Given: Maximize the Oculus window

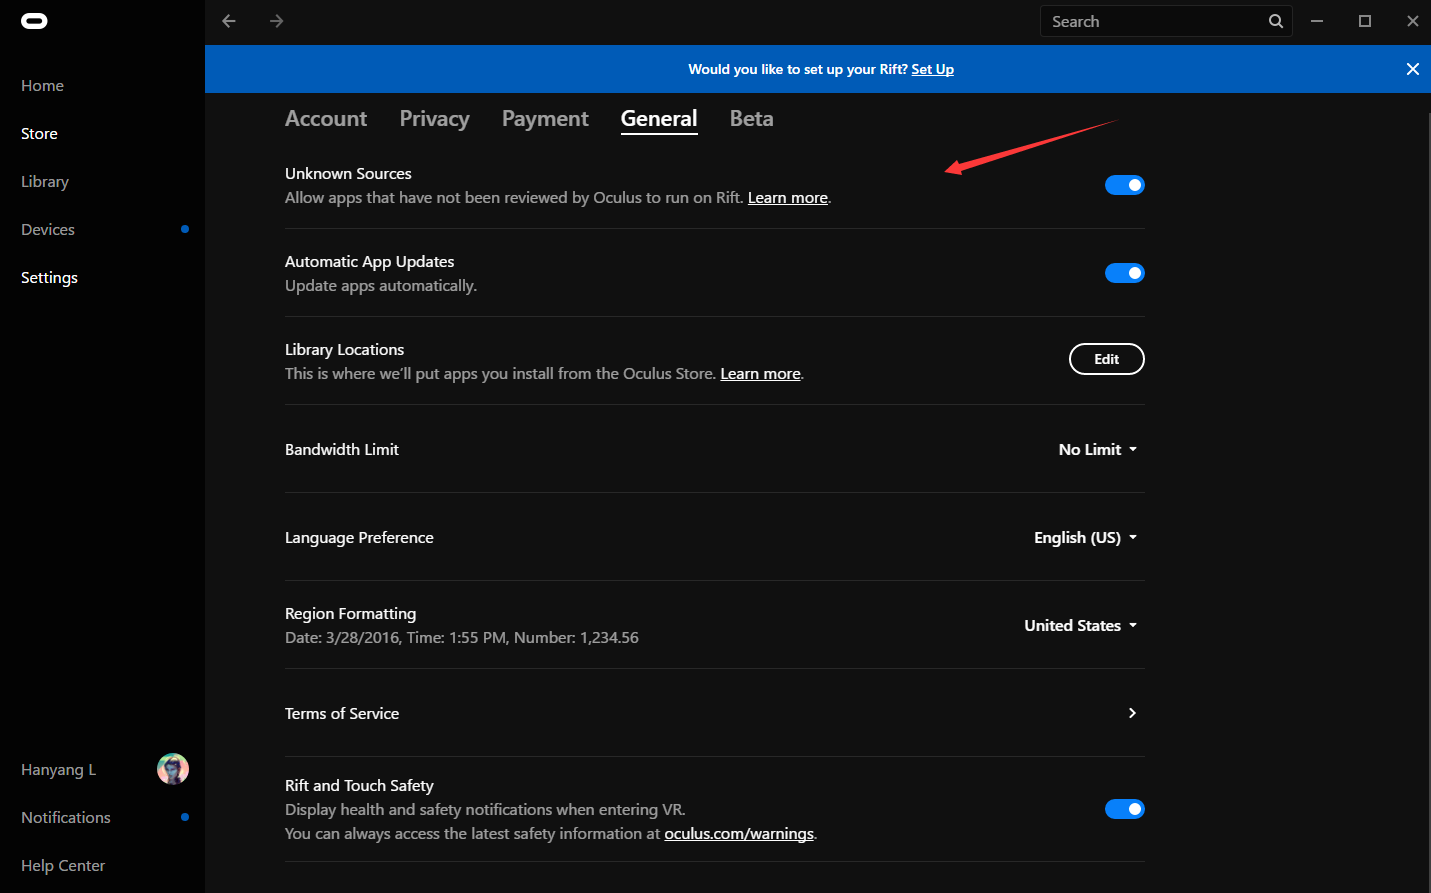Looking at the screenshot, I should click(1365, 21).
